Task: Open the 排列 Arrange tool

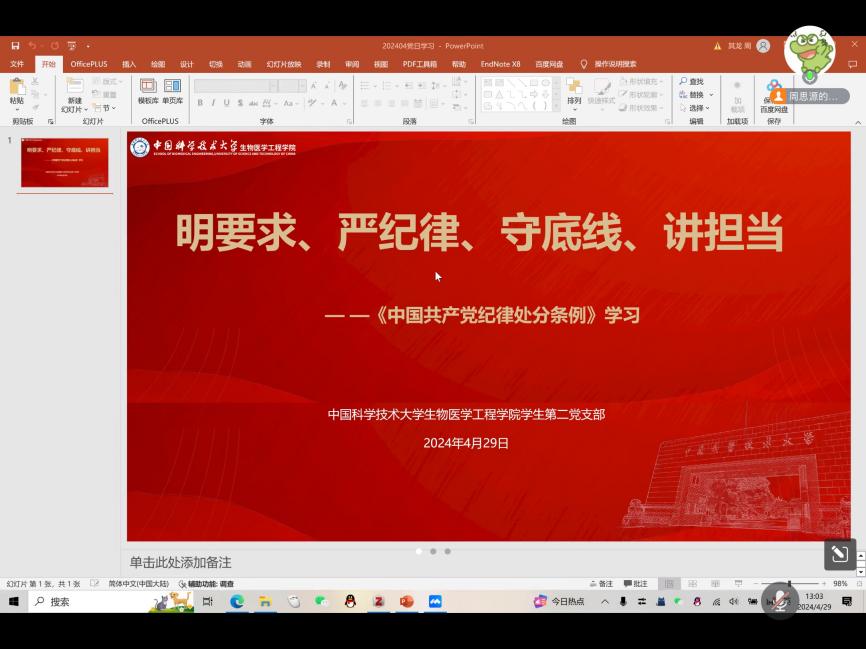Action: tap(574, 92)
